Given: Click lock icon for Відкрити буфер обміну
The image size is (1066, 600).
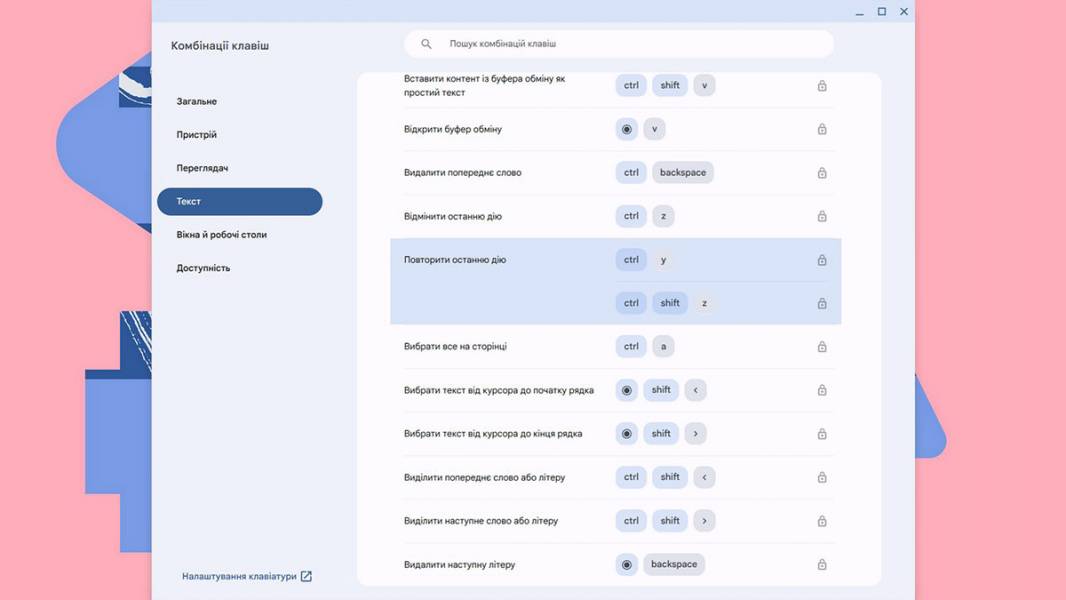Looking at the screenshot, I should coord(822,129).
